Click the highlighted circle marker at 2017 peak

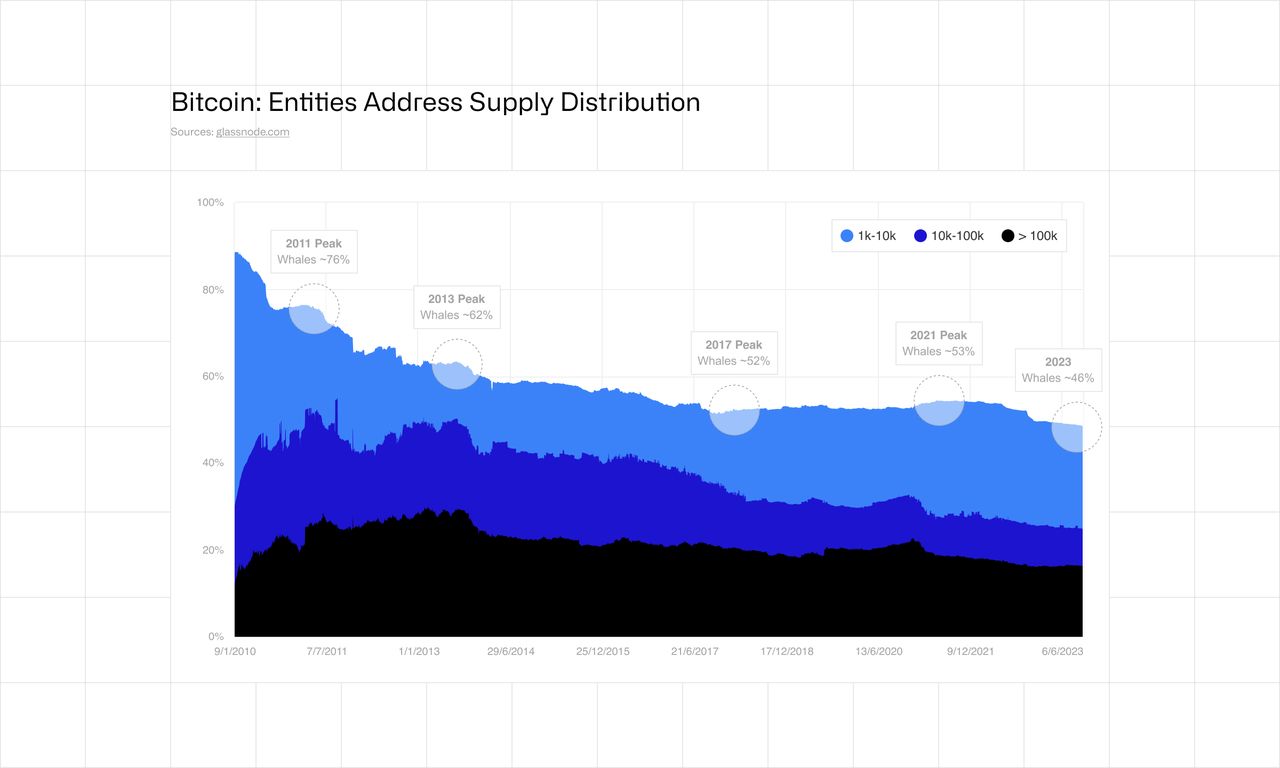[x=734, y=409]
